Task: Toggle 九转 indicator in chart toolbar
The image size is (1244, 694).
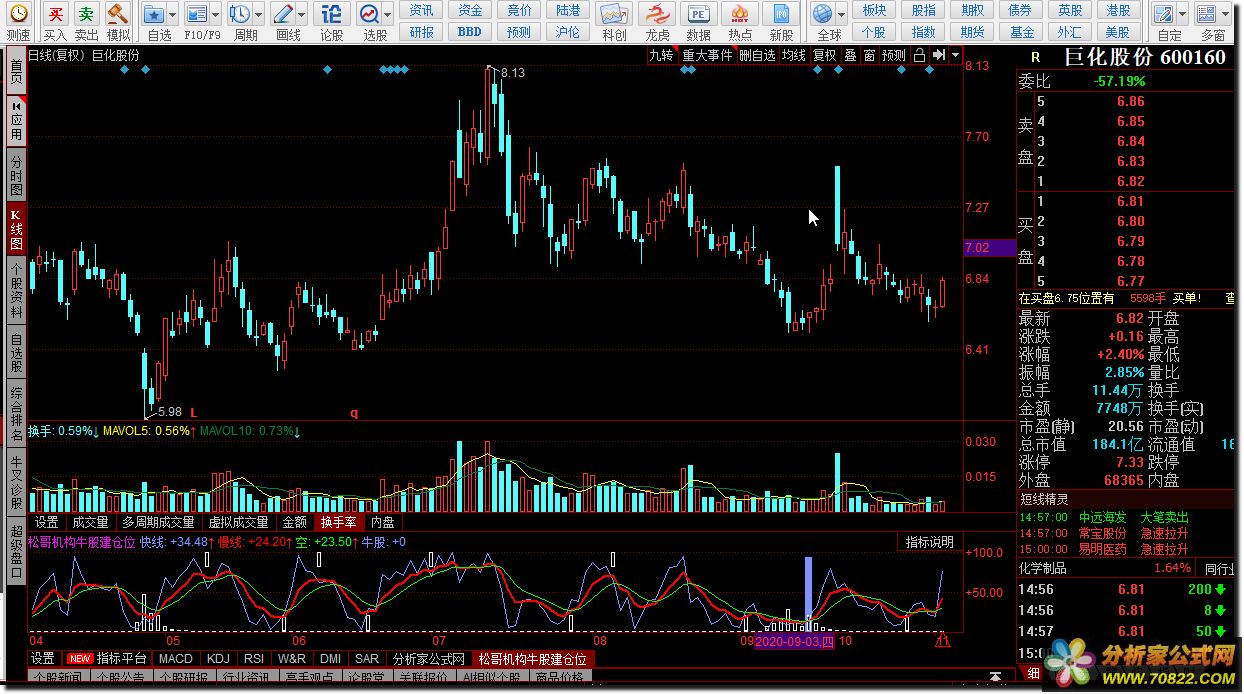Action: [661, 55]
